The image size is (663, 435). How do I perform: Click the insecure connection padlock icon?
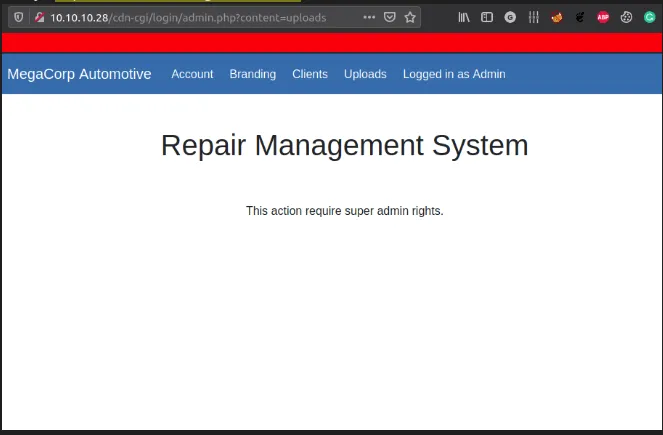pos(38,17)
